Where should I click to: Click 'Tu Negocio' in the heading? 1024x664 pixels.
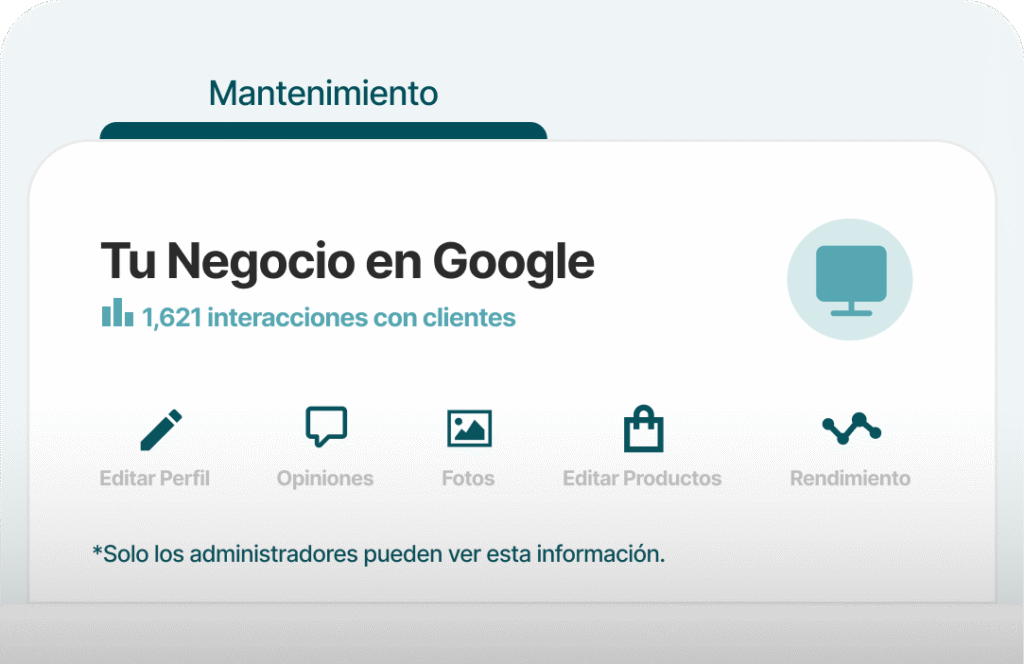tap(226, 262)
